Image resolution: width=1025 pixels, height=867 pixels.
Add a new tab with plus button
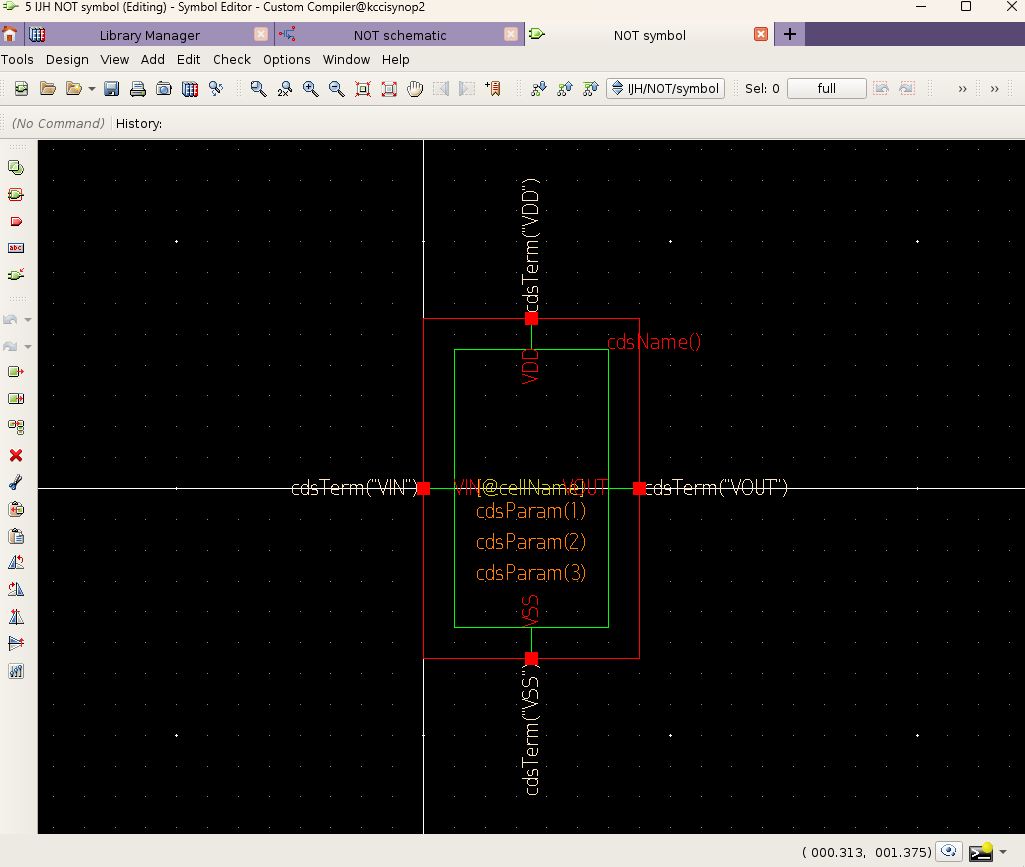(x=790, y=34)
